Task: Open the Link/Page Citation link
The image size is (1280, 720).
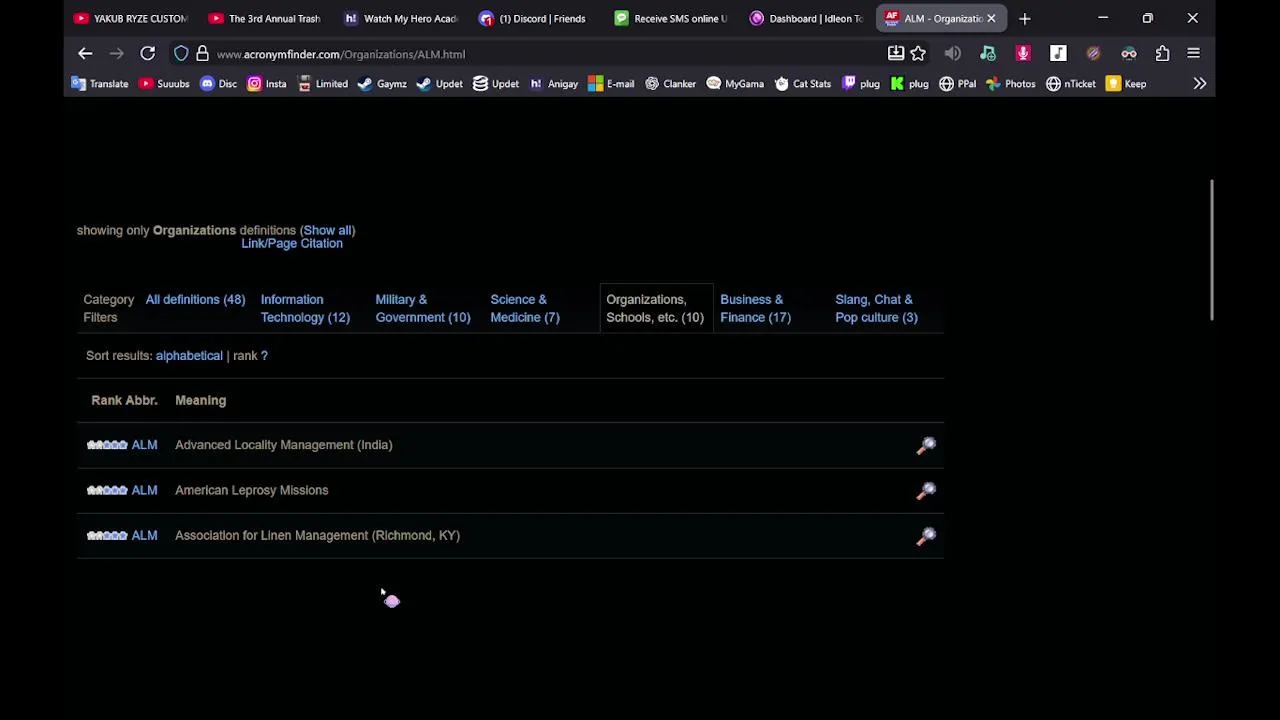Action: coord(292,244)
